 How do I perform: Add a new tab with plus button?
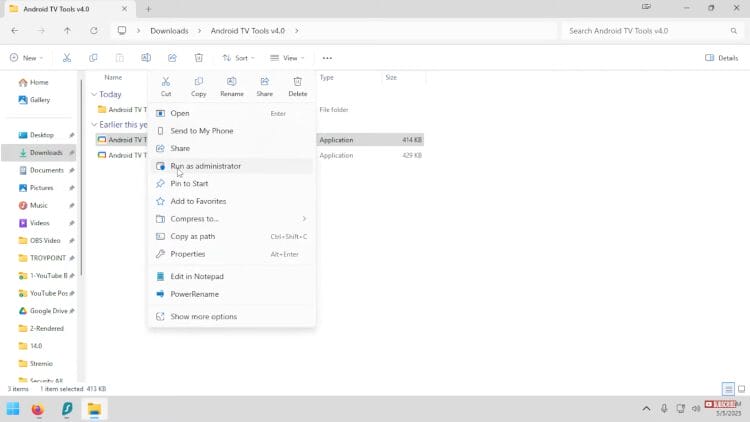[x=148, y=9]
